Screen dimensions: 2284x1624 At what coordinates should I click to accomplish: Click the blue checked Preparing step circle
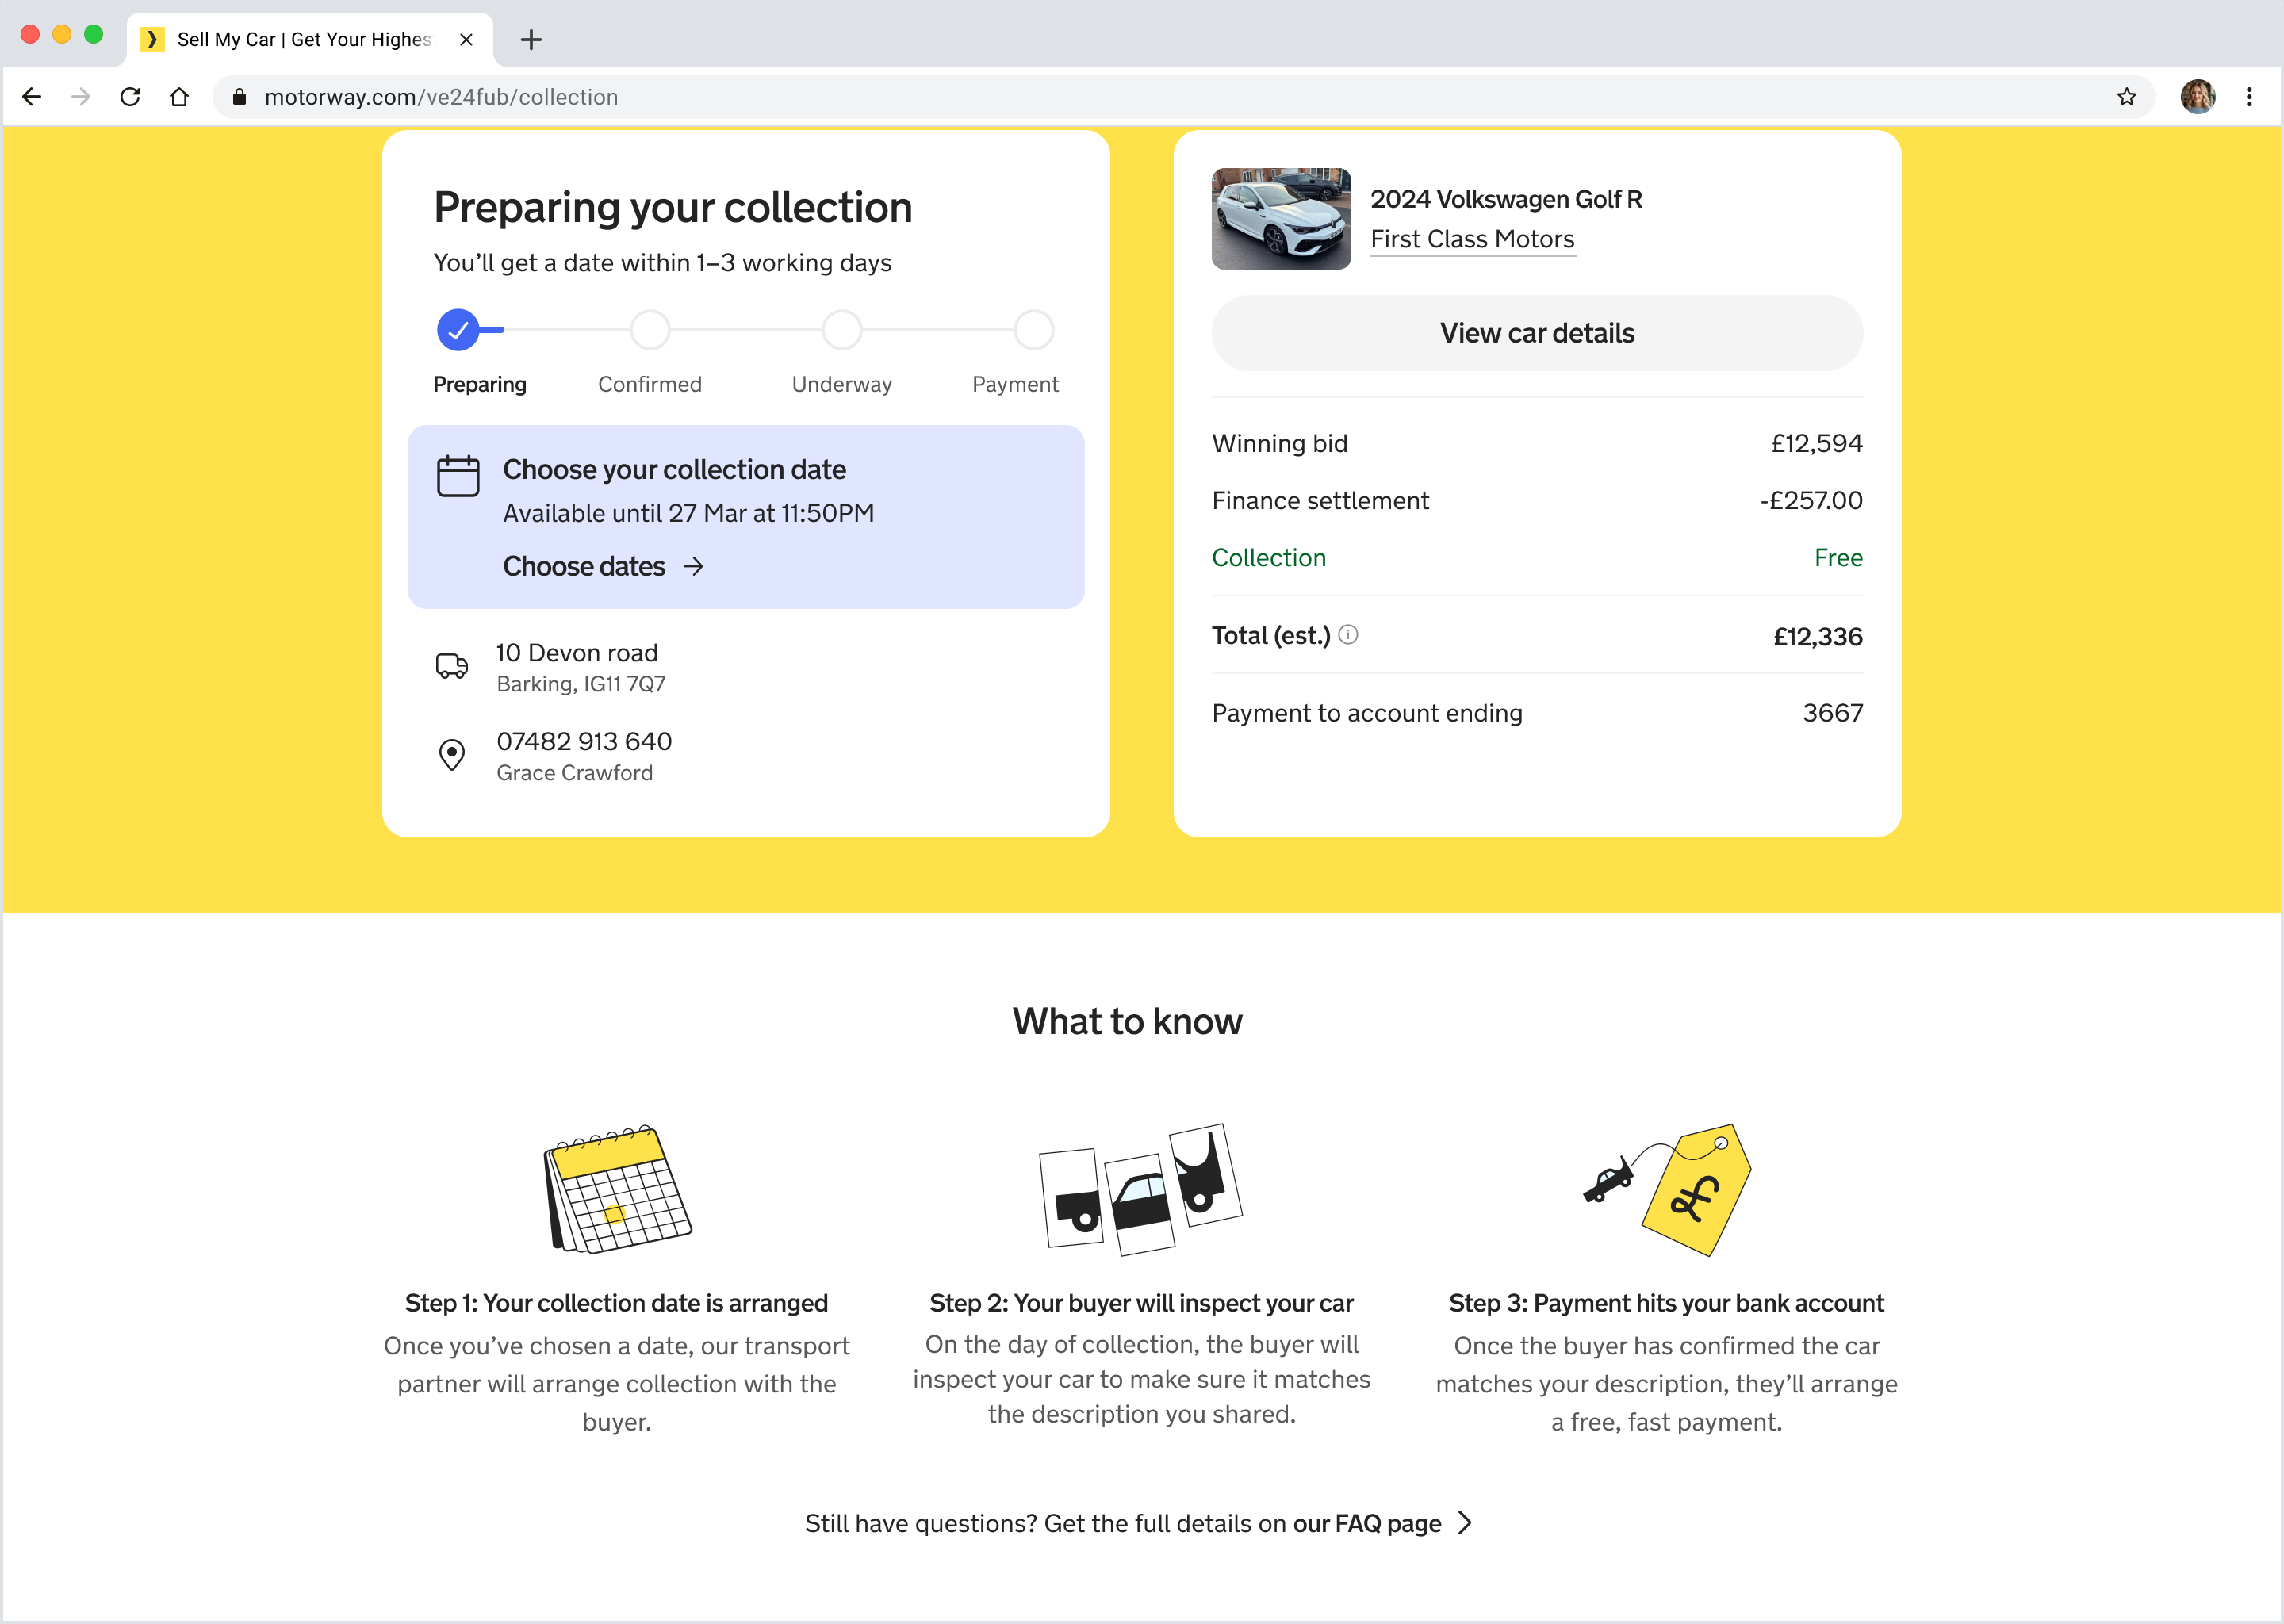(458, 330)
